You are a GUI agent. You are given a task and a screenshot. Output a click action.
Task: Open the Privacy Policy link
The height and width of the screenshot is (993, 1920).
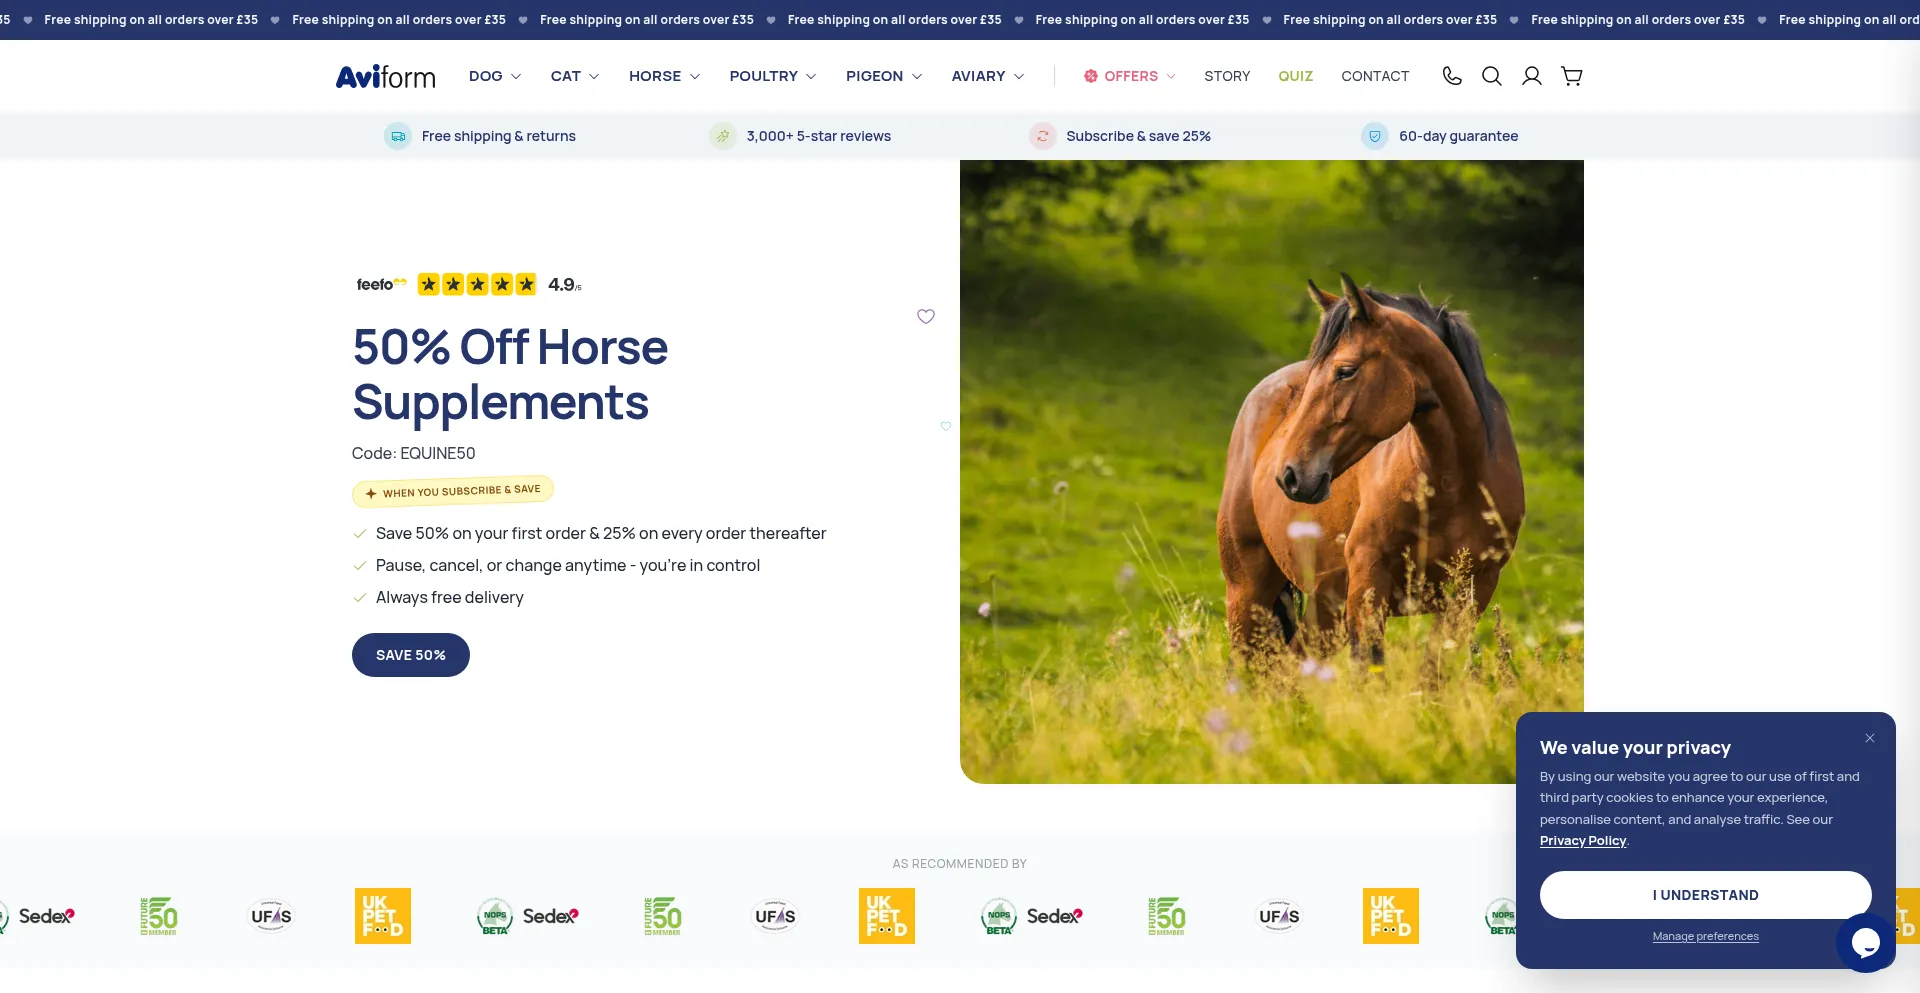pyautogui.click(x=1583, y=841)
